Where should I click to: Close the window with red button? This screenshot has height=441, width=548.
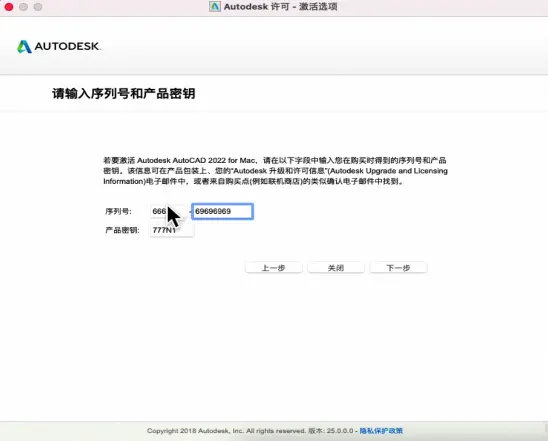(x=9, y=7)
